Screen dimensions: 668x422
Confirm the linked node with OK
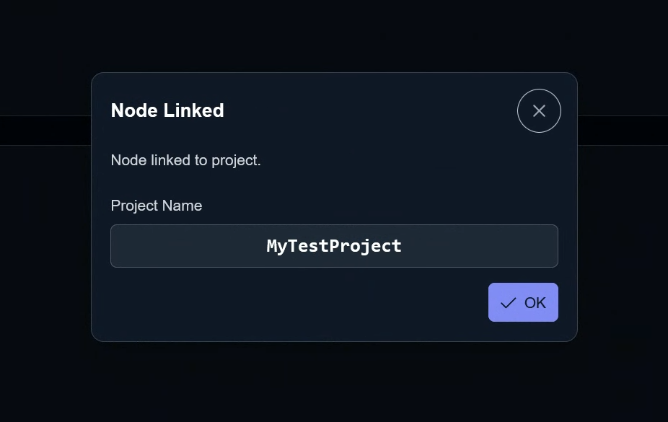click(x=523, y=302)
